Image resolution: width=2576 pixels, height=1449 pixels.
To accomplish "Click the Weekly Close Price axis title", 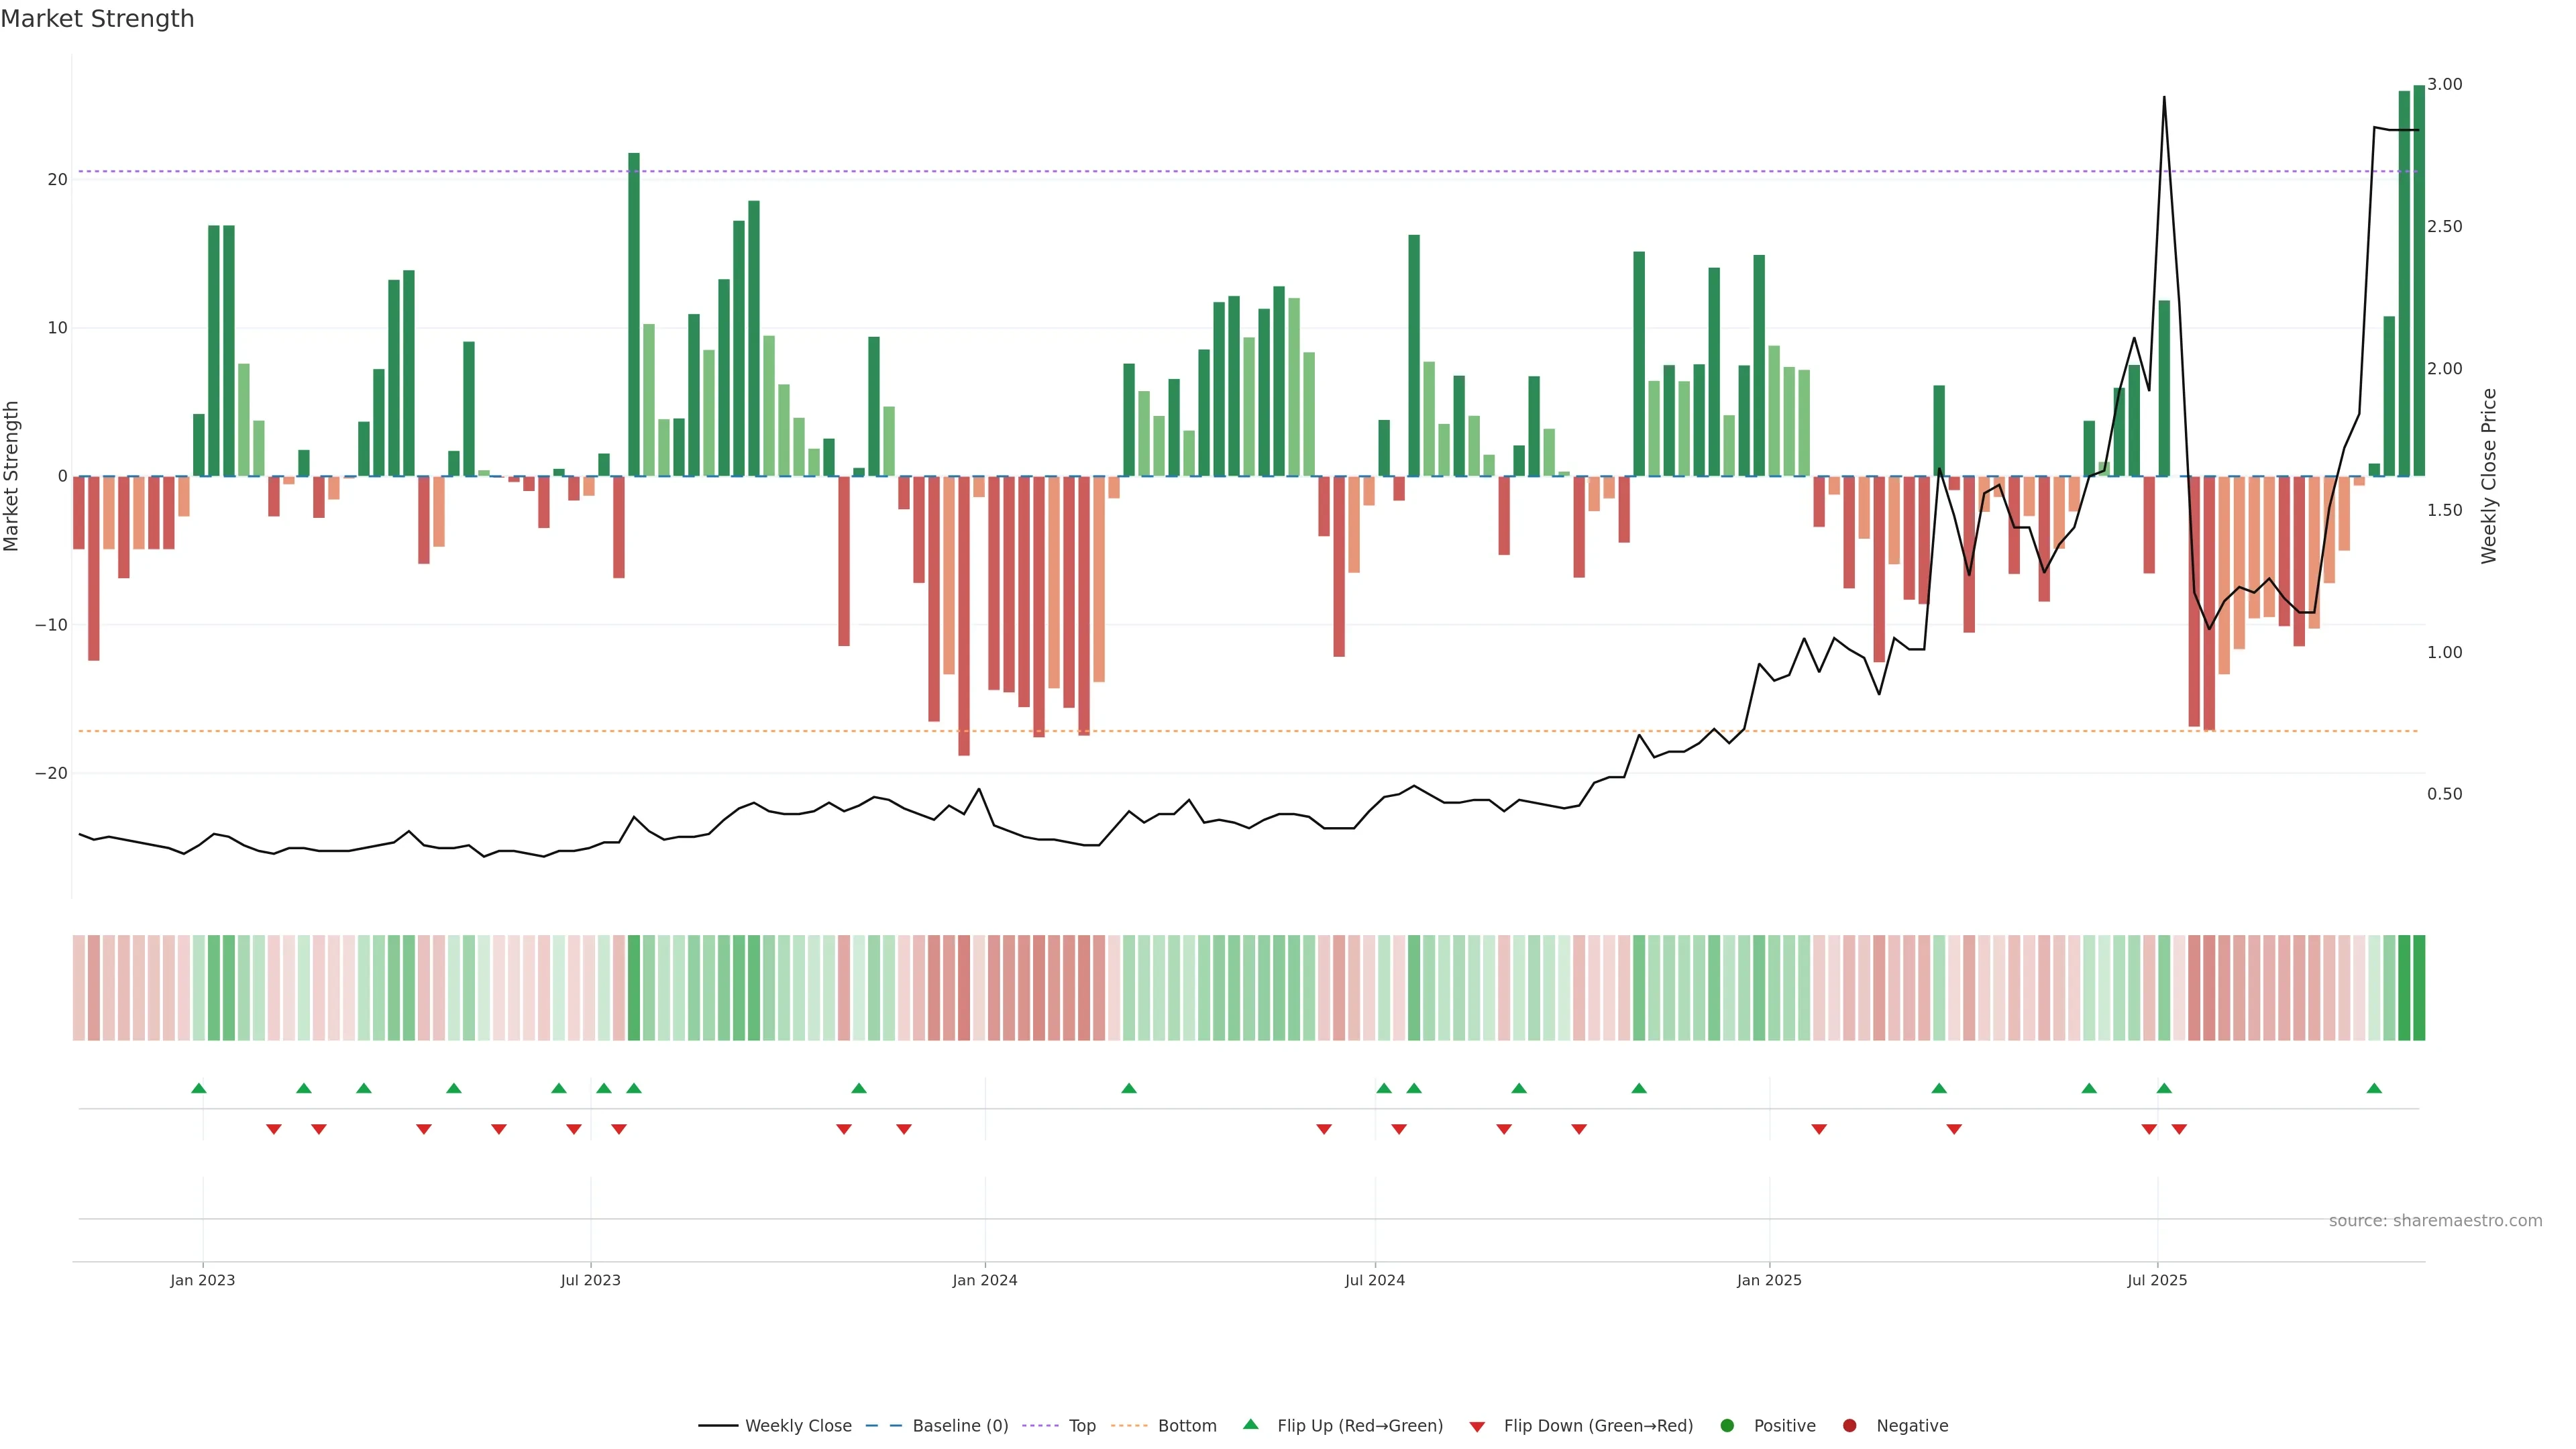I will [2489, 476].
